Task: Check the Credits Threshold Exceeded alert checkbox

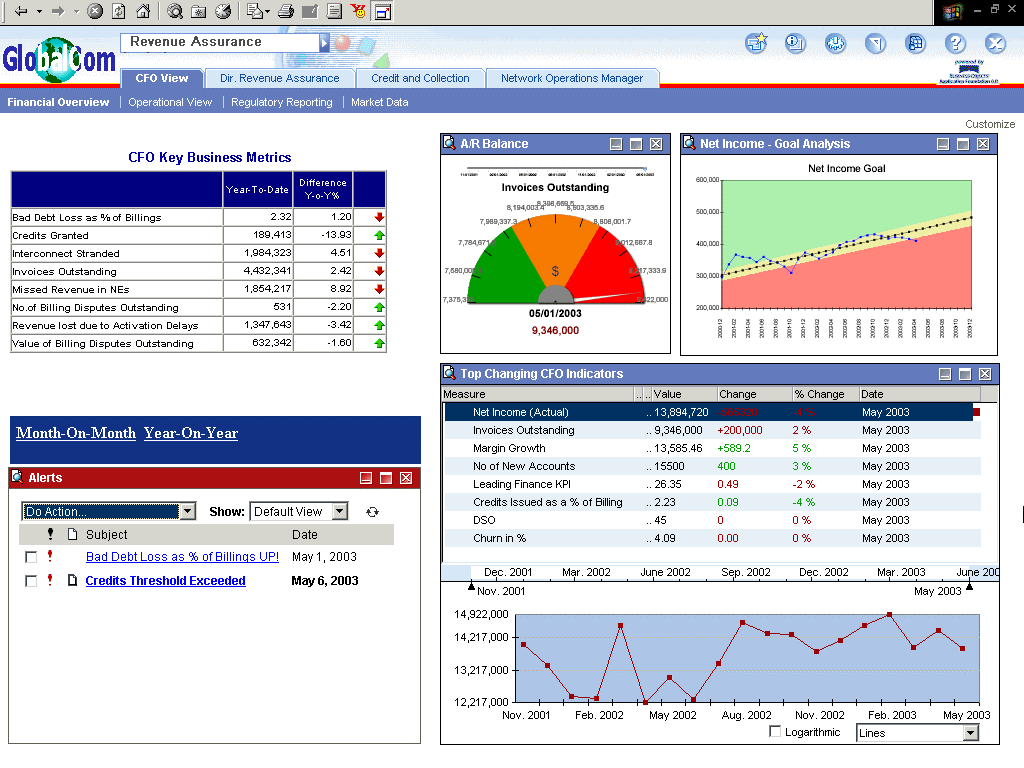Action: tap(31, 581)
